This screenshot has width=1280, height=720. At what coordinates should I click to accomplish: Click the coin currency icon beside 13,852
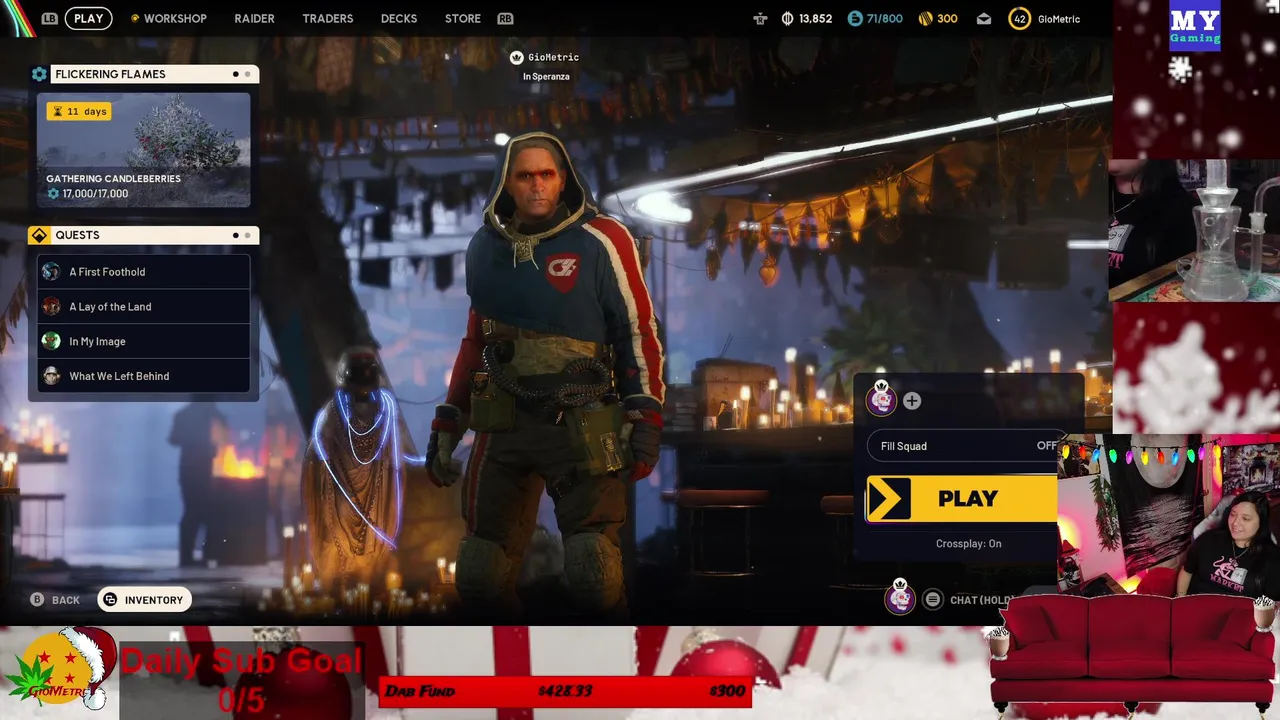tap(787, 18)
